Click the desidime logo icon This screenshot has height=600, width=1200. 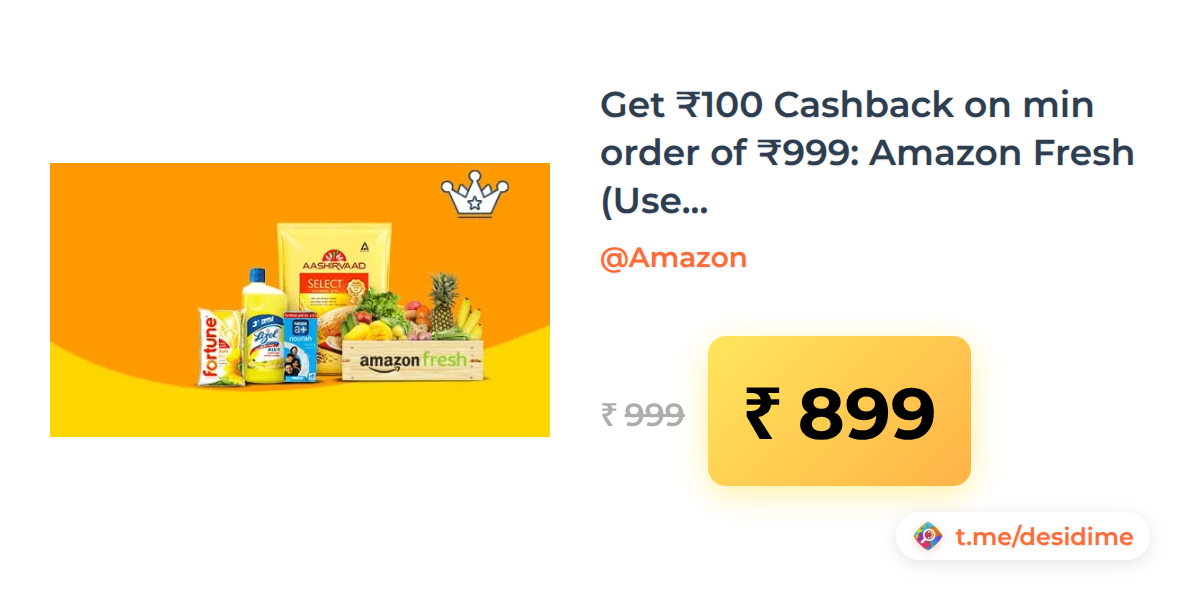click(928, 537)
